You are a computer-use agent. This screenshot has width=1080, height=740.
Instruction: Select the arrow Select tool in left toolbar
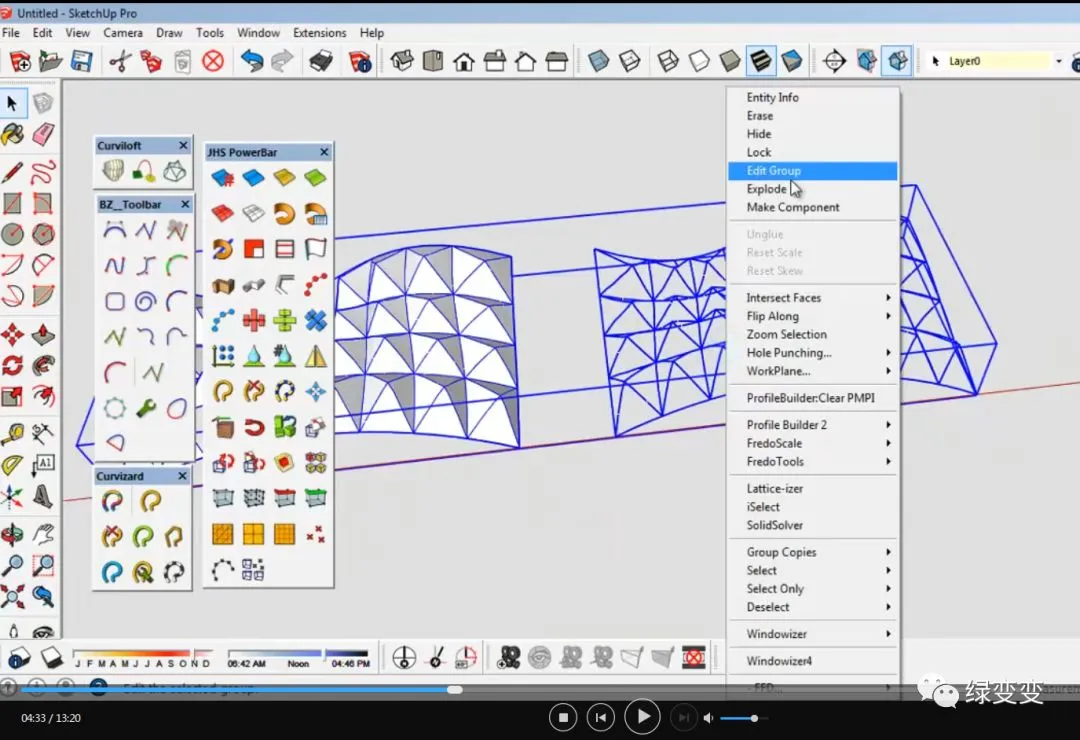point(12,103)
